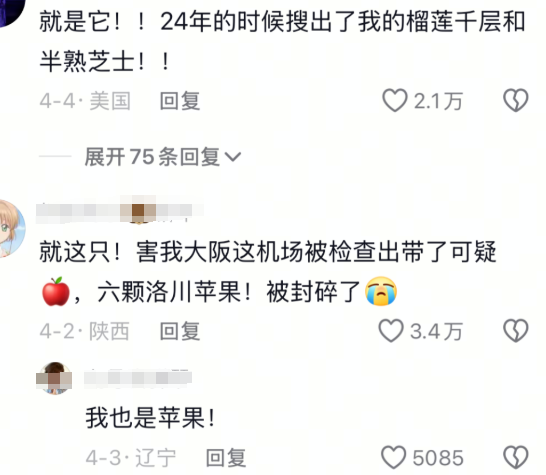Tap the 3.4万 like count

(436, 331)
